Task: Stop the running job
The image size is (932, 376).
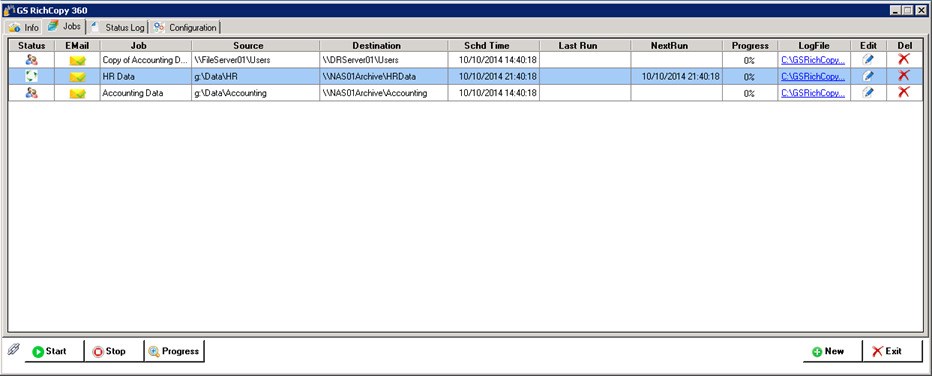Action: pyautogui.click(x=114, y=351)
